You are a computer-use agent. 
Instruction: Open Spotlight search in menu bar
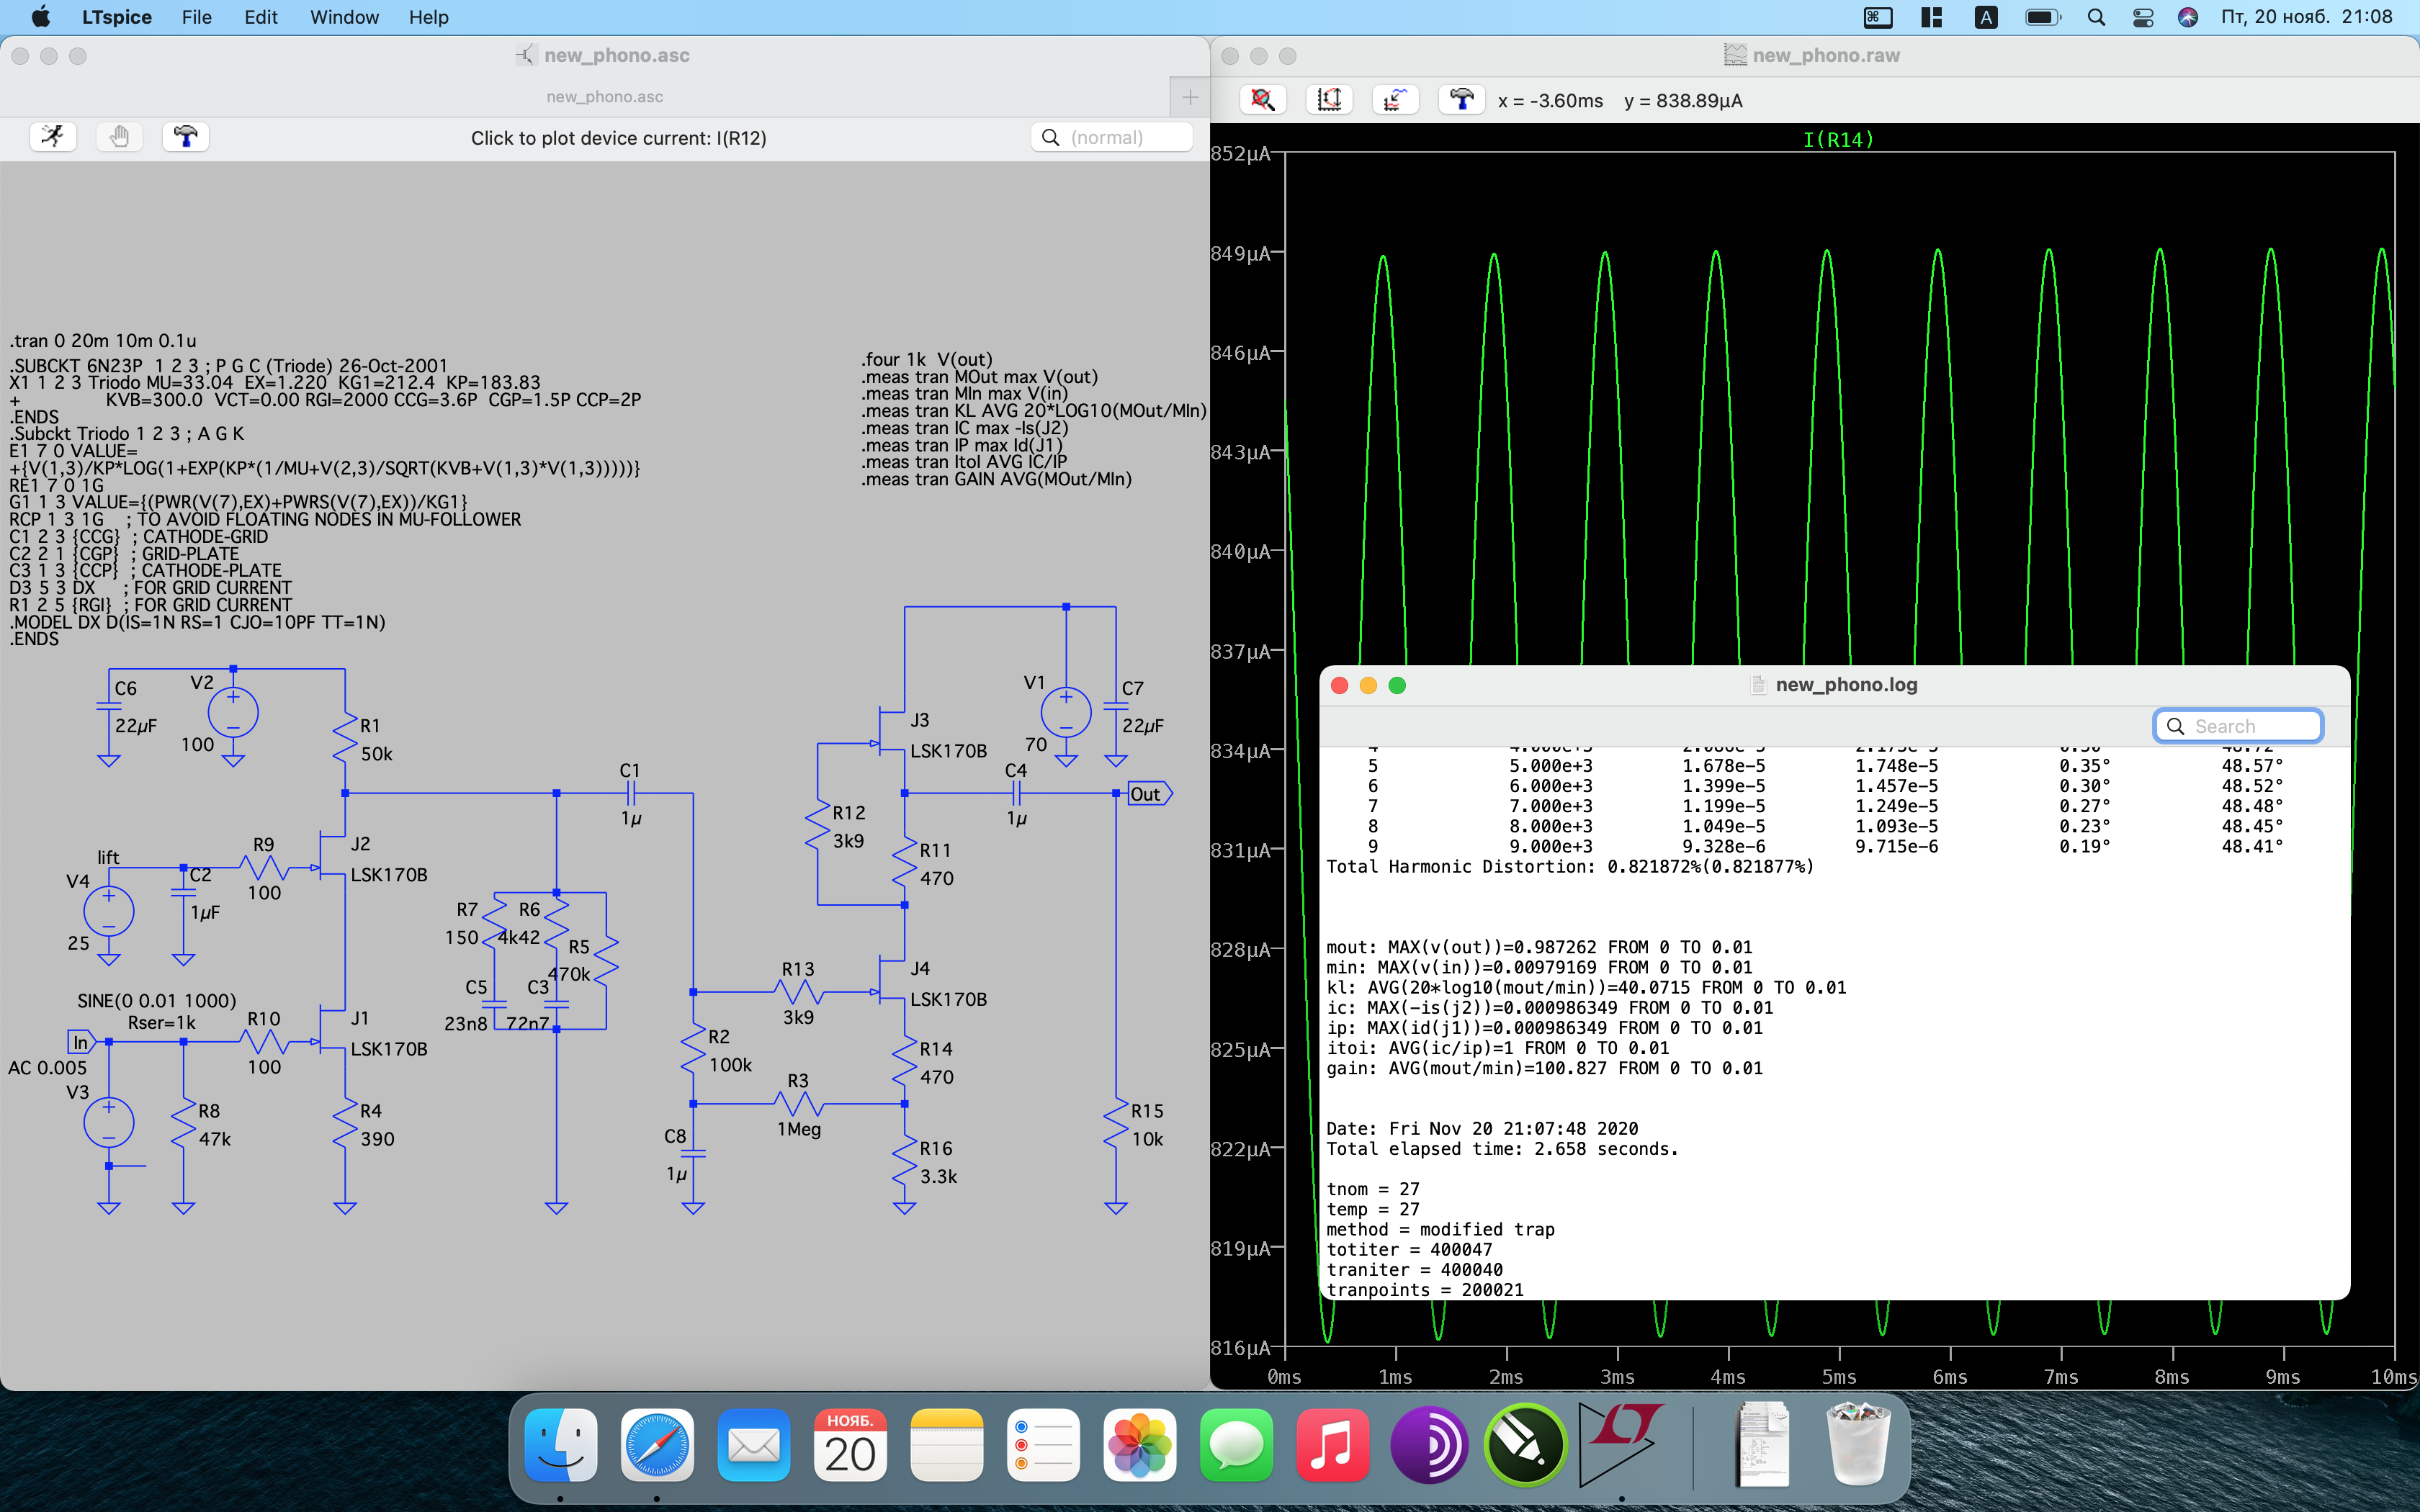point(2097,17)
